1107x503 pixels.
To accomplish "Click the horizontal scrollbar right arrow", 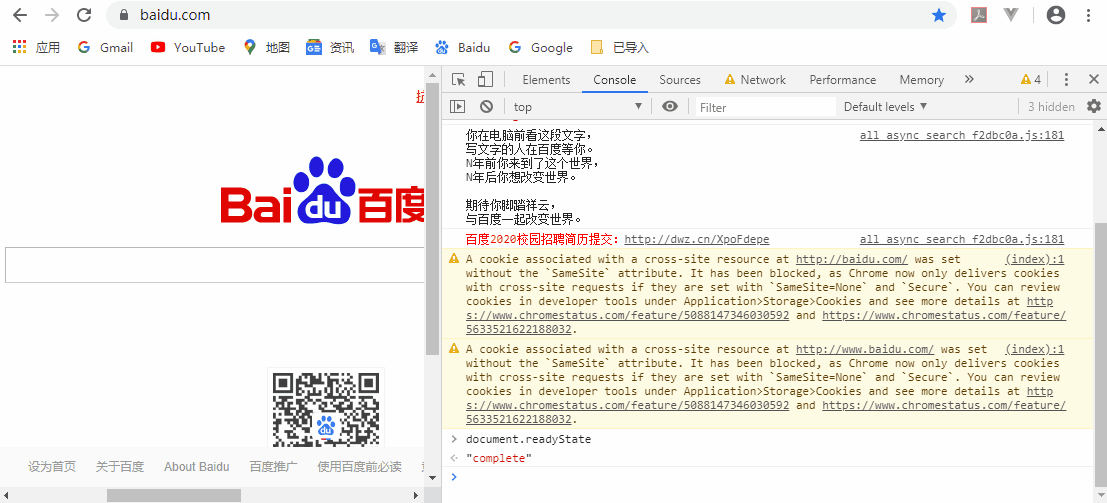I will tap(417, 495).
